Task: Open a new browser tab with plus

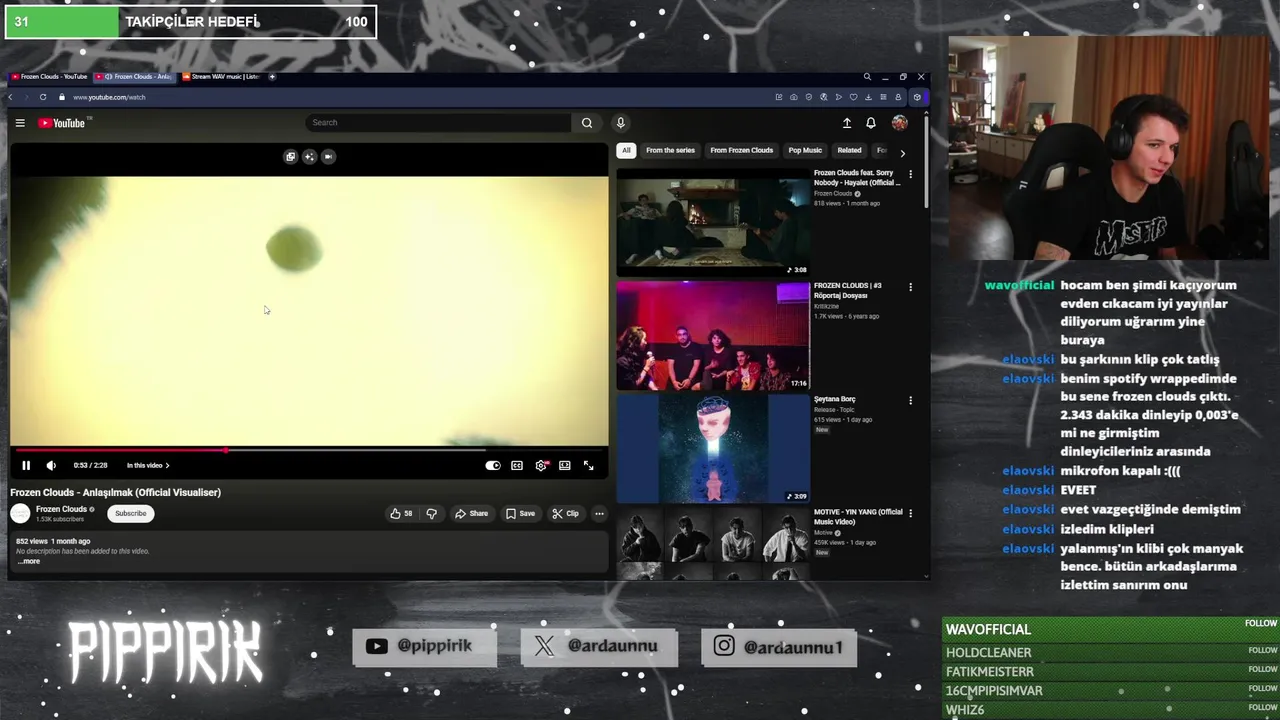Action: pyautogui.click(x=272, y=77)
